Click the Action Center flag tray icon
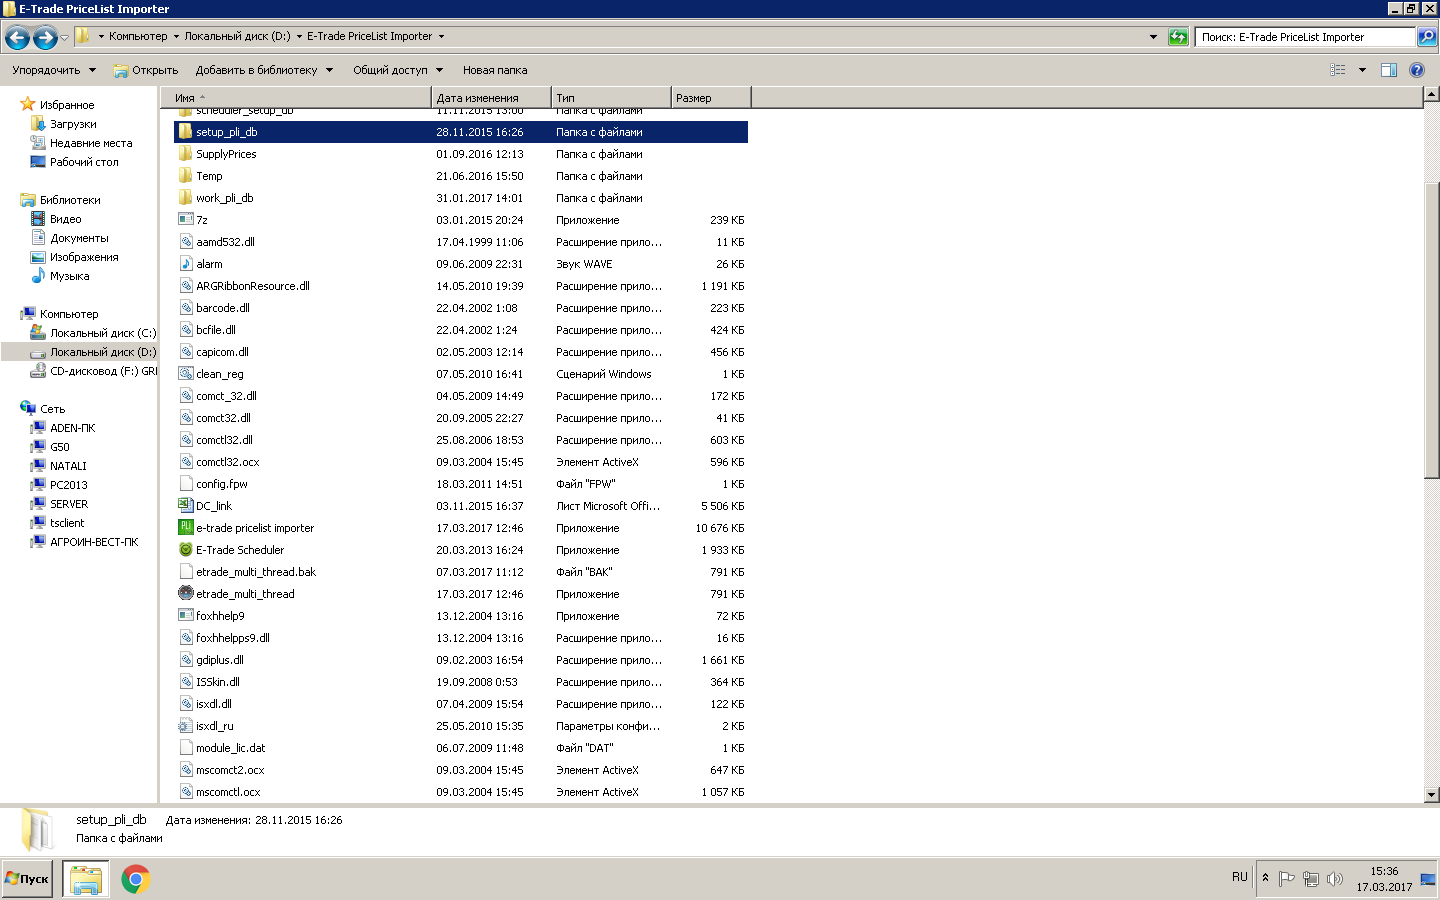1440x900 pixels. click(x=1287, y=879)
